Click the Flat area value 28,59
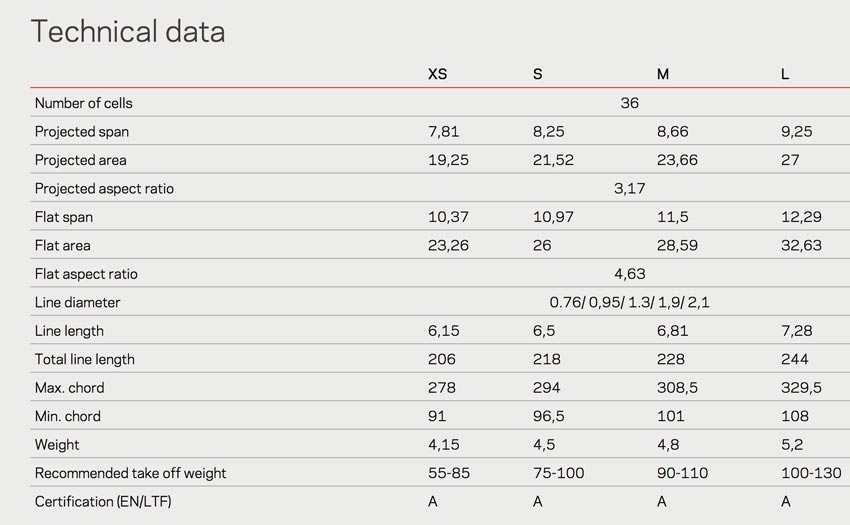This screenshot has height=525, width=850. [x=677, y=246]
